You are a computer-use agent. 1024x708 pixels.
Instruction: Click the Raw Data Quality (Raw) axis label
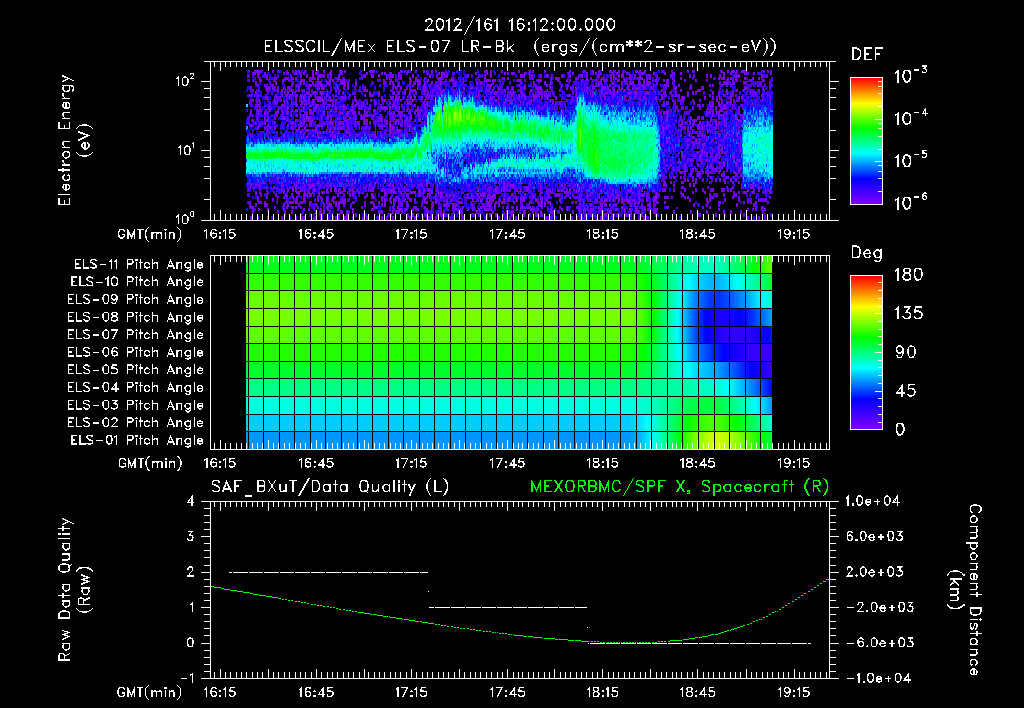(x=74, y=589)
